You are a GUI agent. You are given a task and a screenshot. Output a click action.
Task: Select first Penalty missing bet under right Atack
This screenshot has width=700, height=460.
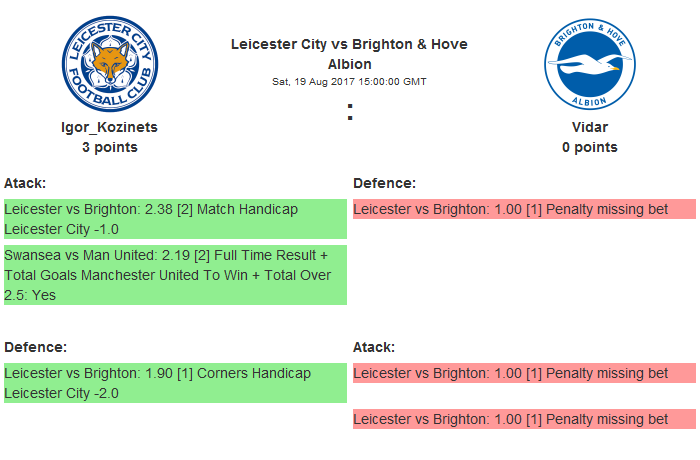coord(524,373)
